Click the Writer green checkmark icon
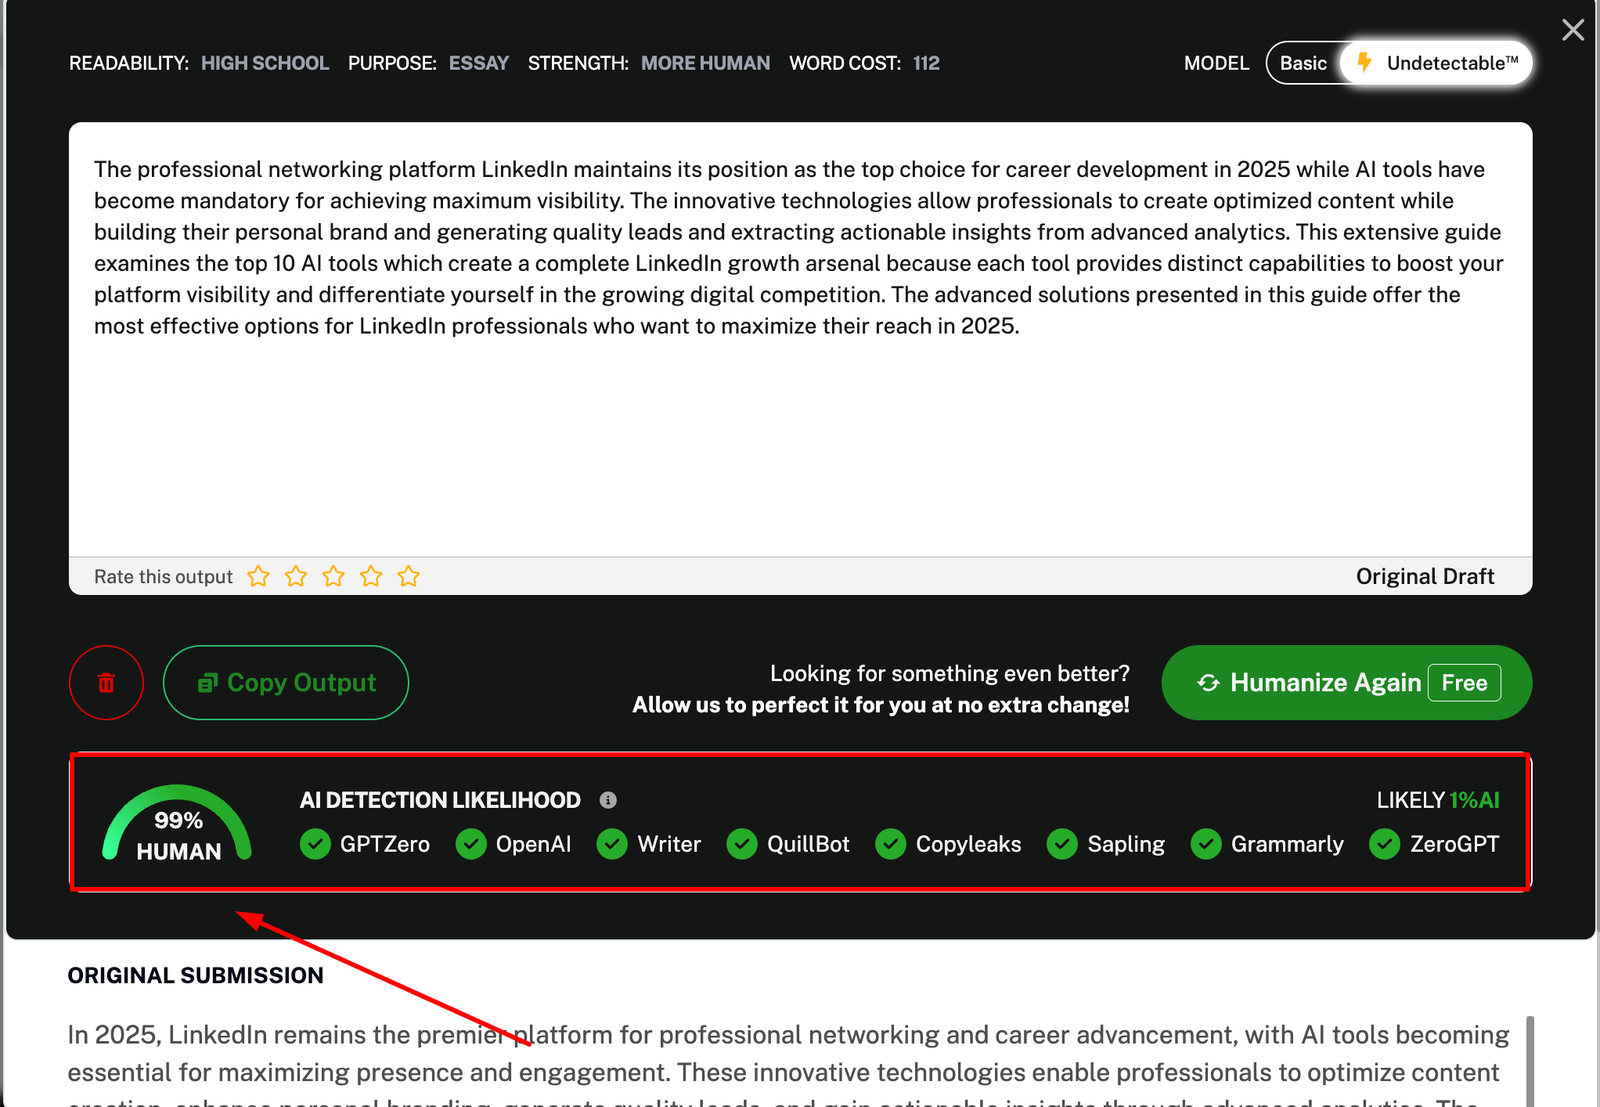The height and width of the screenshot is (1107, 1600). point(612,844)
